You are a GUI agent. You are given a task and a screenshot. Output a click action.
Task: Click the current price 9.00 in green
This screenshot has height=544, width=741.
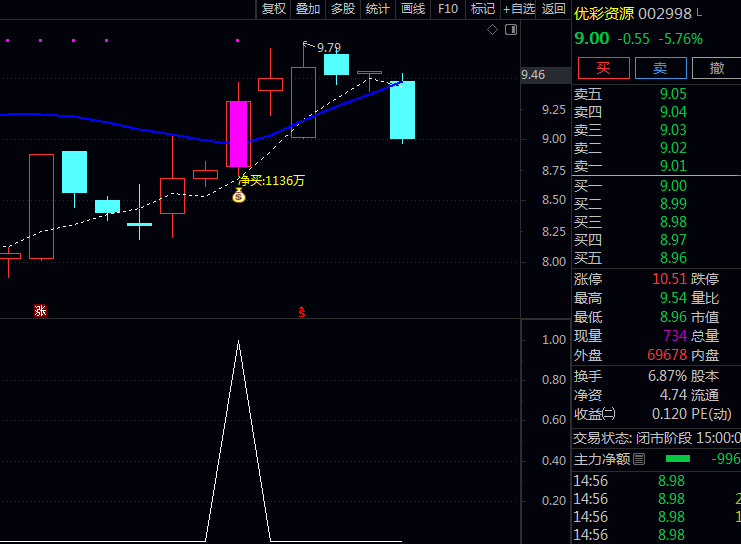tap(592, 38)
